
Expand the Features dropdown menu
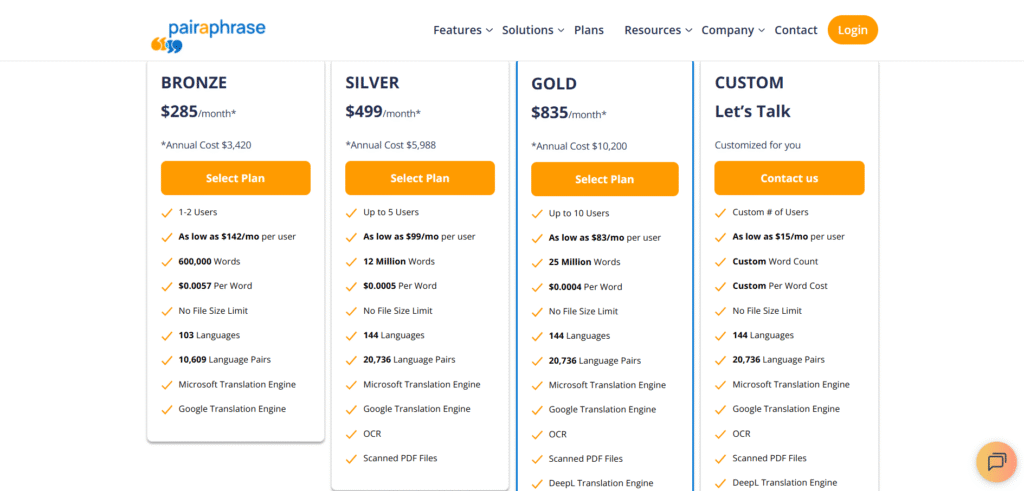click(462, 30)
